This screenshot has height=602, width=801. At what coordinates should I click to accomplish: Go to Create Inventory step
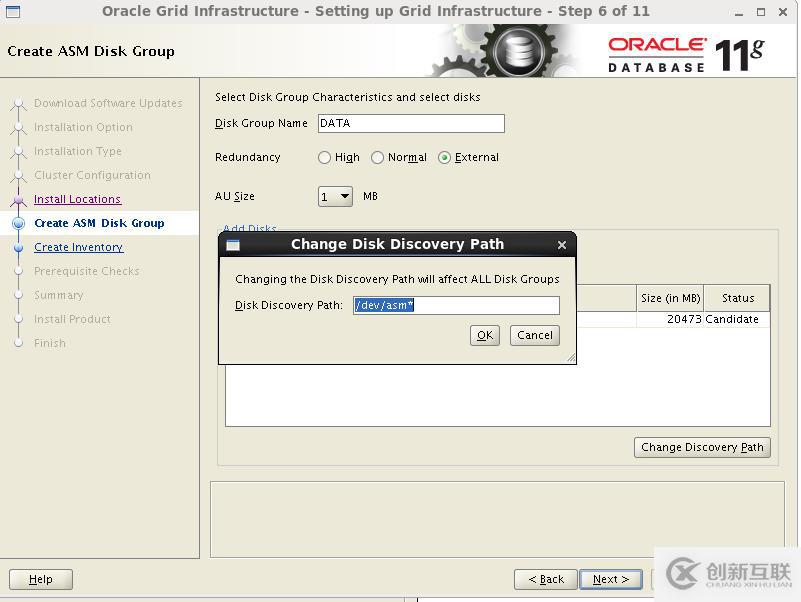point(79,247)
